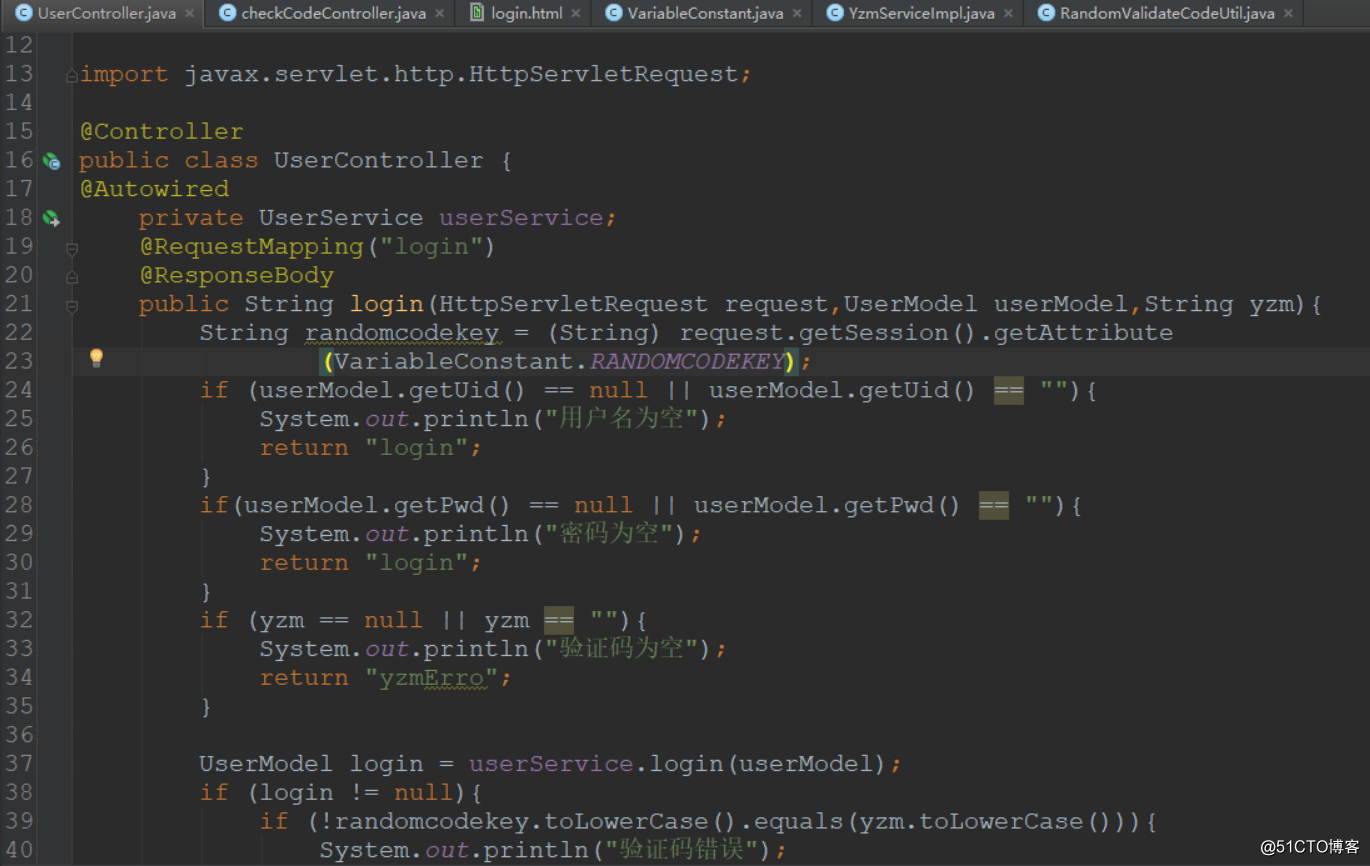Viewport: 1370px width, 866px height.
Task: Click the login != null condition on line 38
Action: click(x=355, y=792)
